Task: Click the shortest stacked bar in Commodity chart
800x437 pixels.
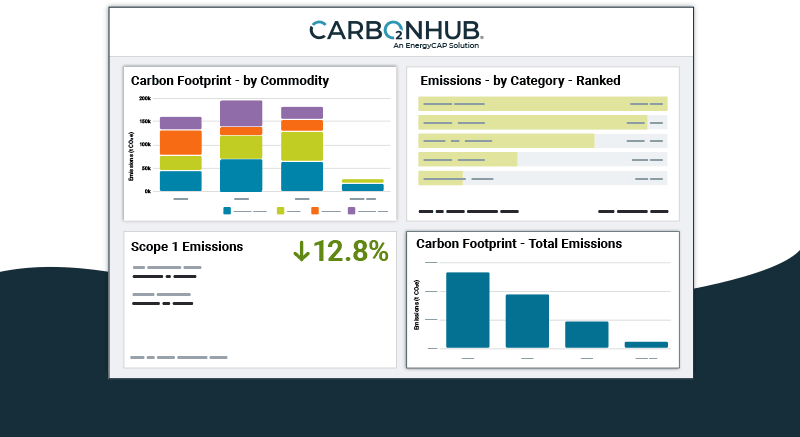Action: pos(362,185)
